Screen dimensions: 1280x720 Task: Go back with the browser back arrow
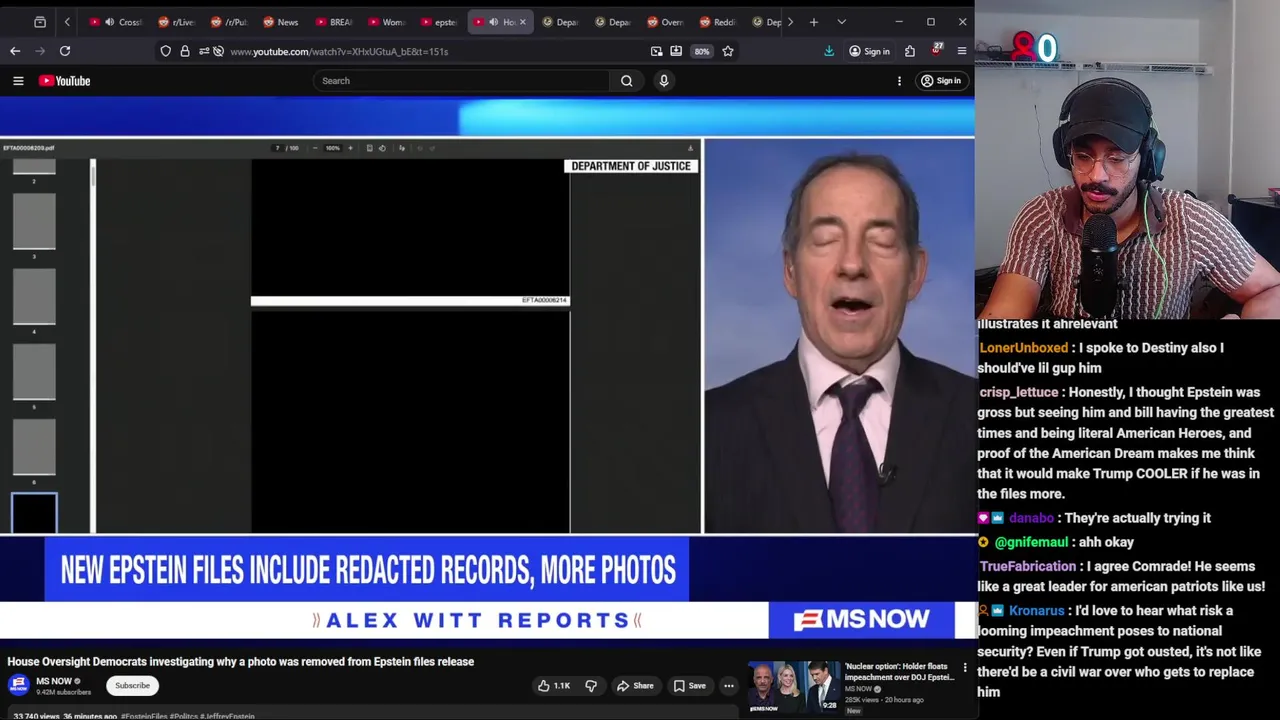(x=15, y=51)
